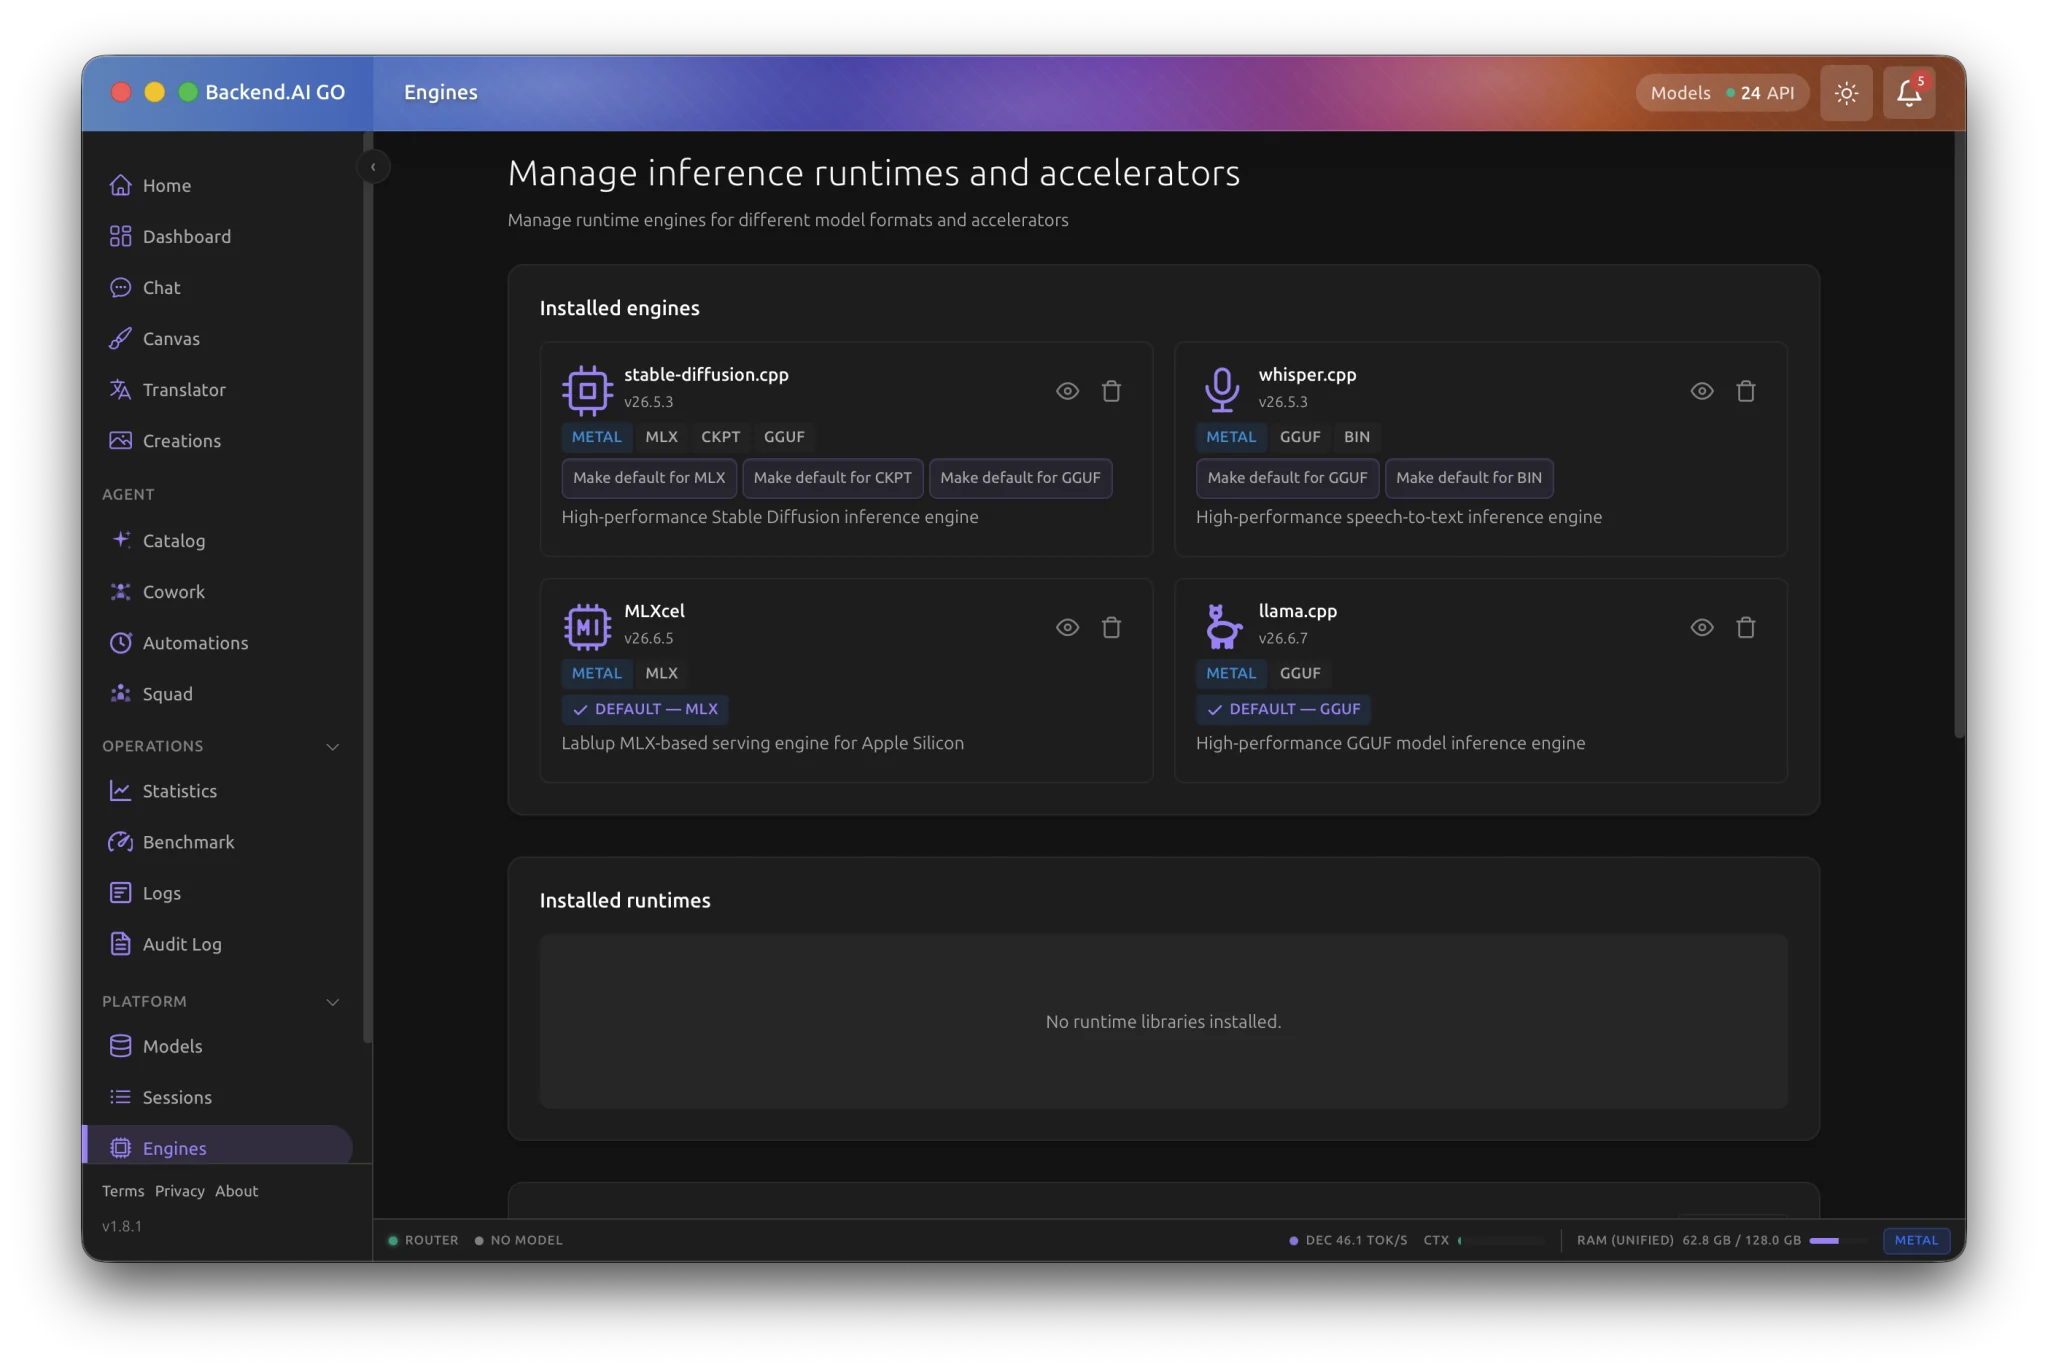Click the whisper.cpp microphone icon
The image size is (2048, 1370).
(x=1222, y=390)
